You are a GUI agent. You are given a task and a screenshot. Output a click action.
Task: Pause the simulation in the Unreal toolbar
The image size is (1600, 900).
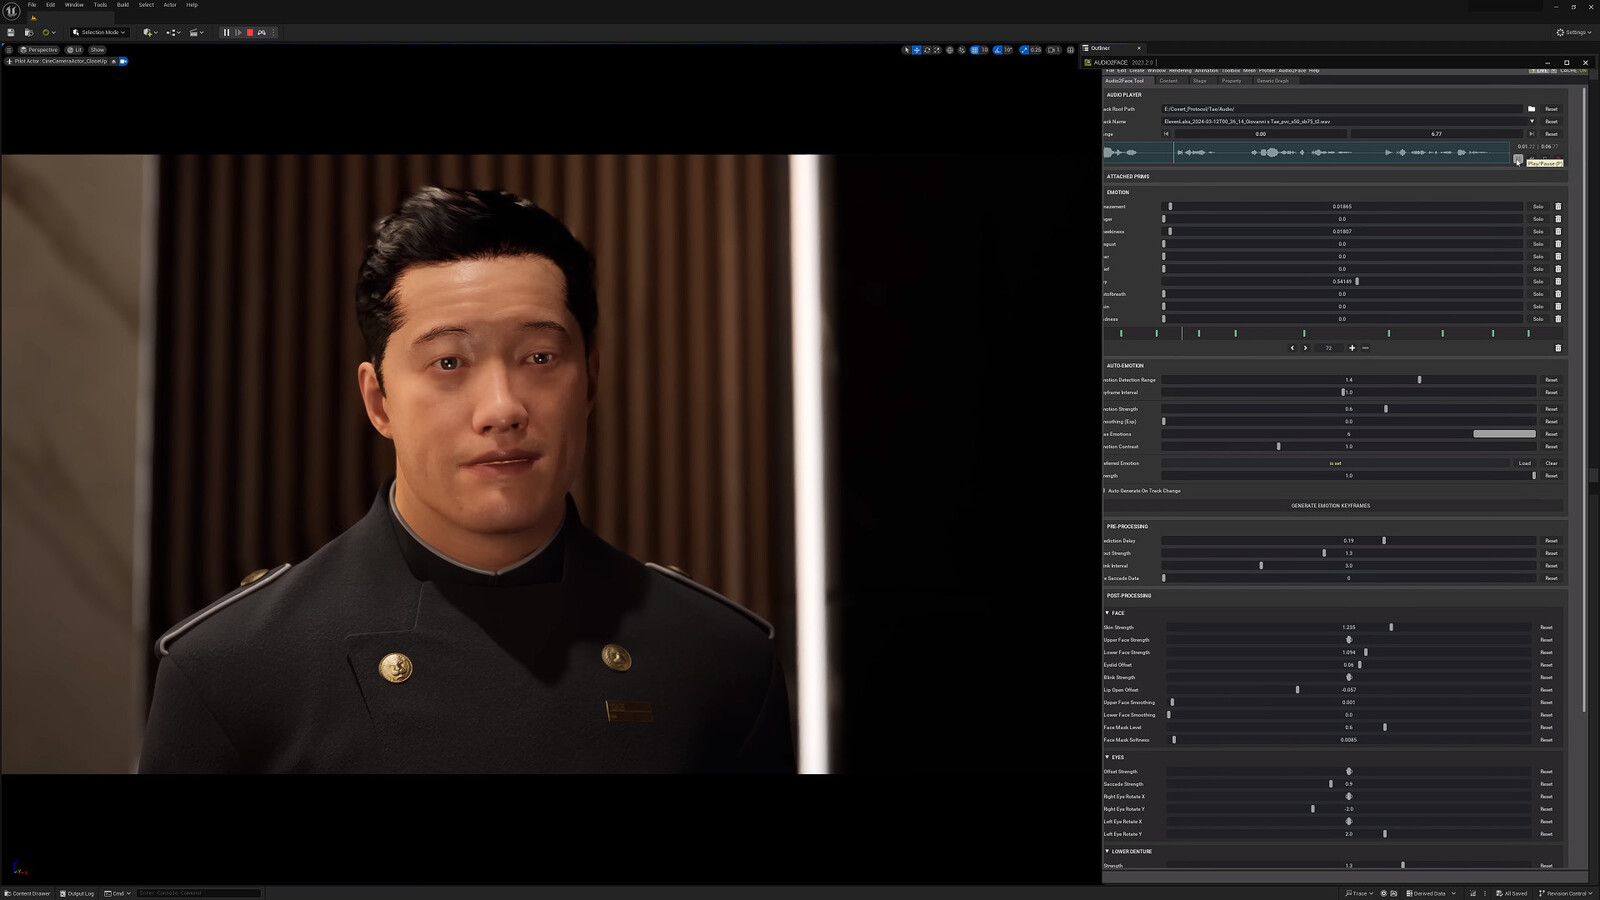coord(226,33)
